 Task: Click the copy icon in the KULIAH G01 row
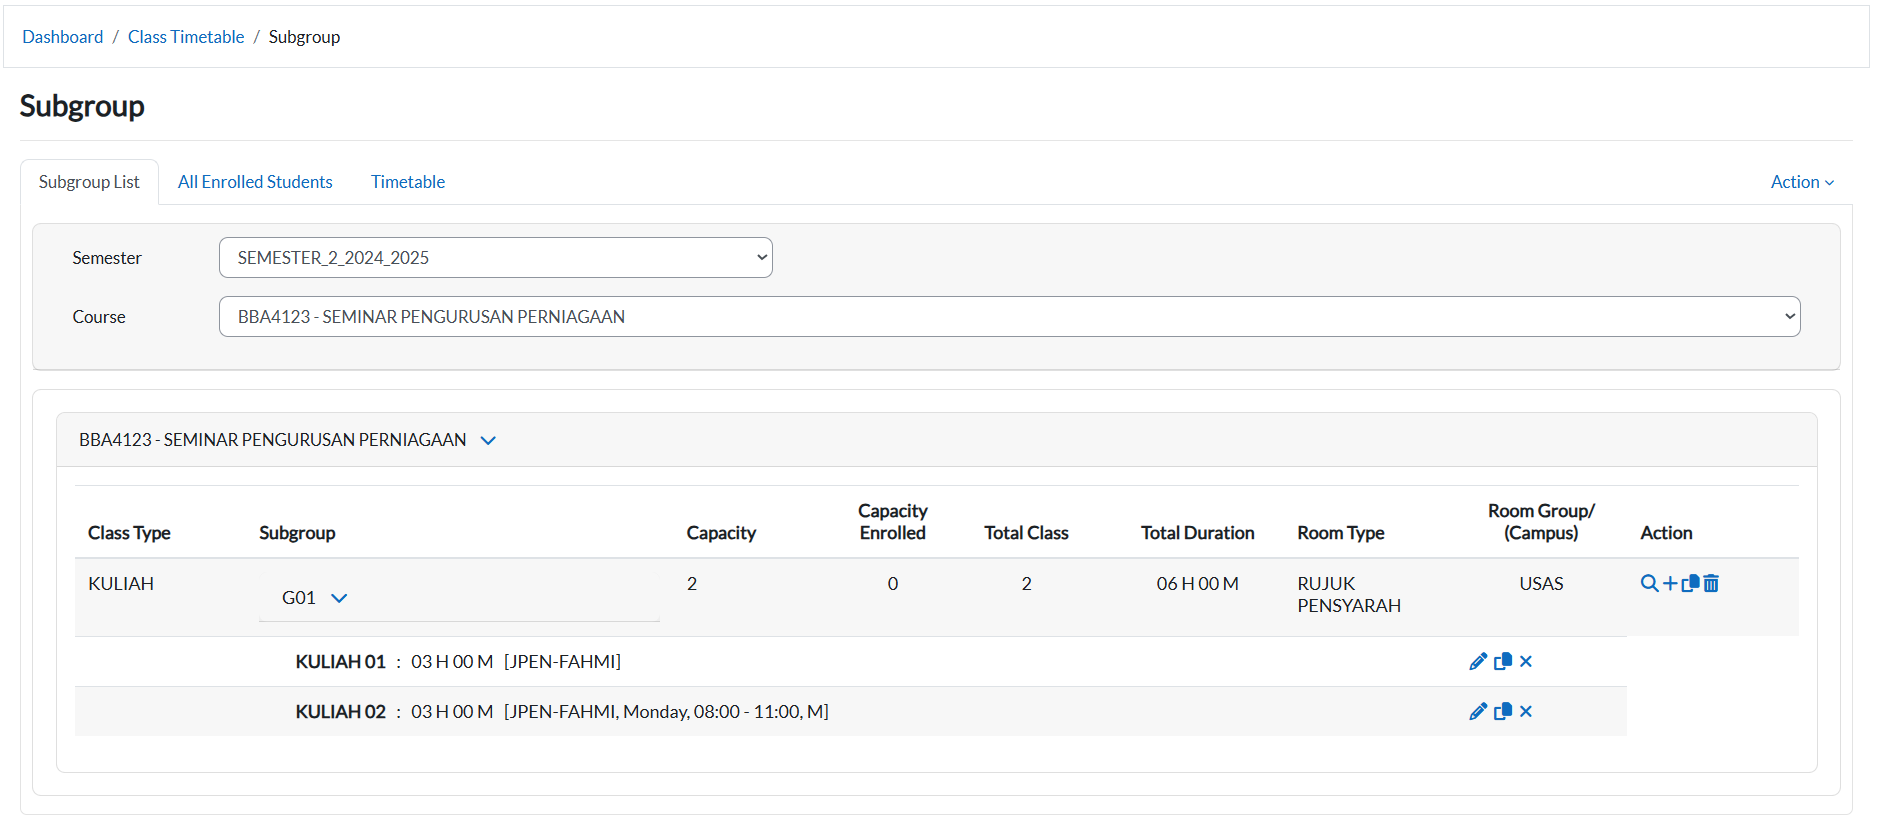(x=1691, y=583)
